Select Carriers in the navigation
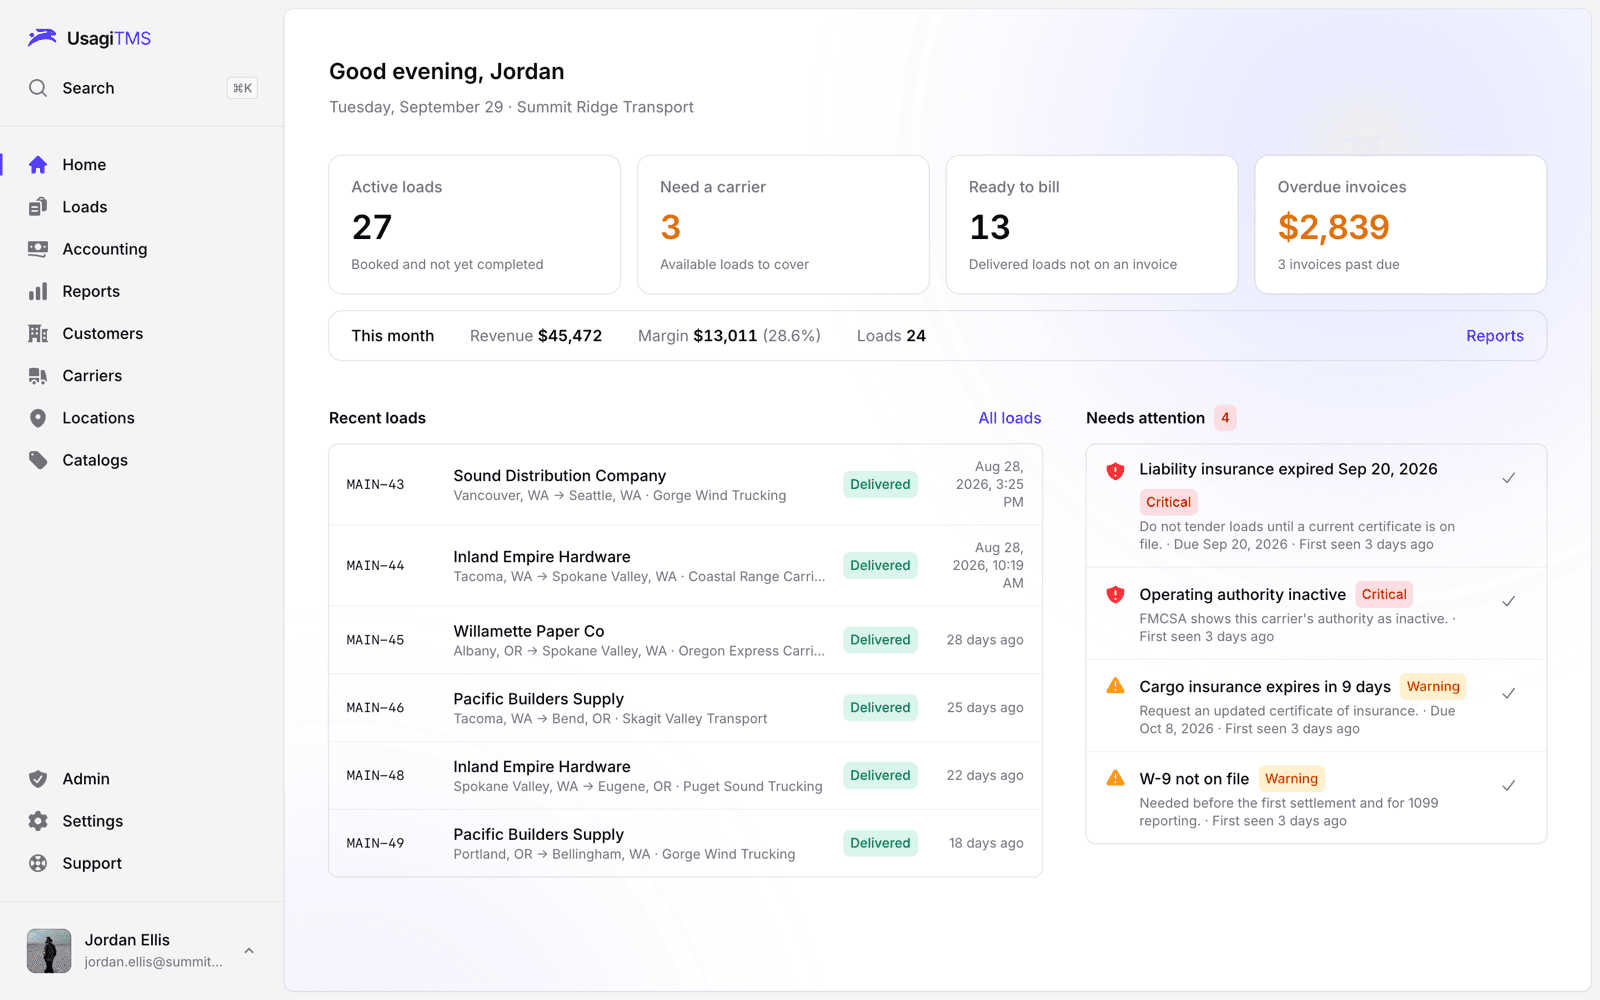Viewport: 1600px width, 1000px height. tap(142, 376)
